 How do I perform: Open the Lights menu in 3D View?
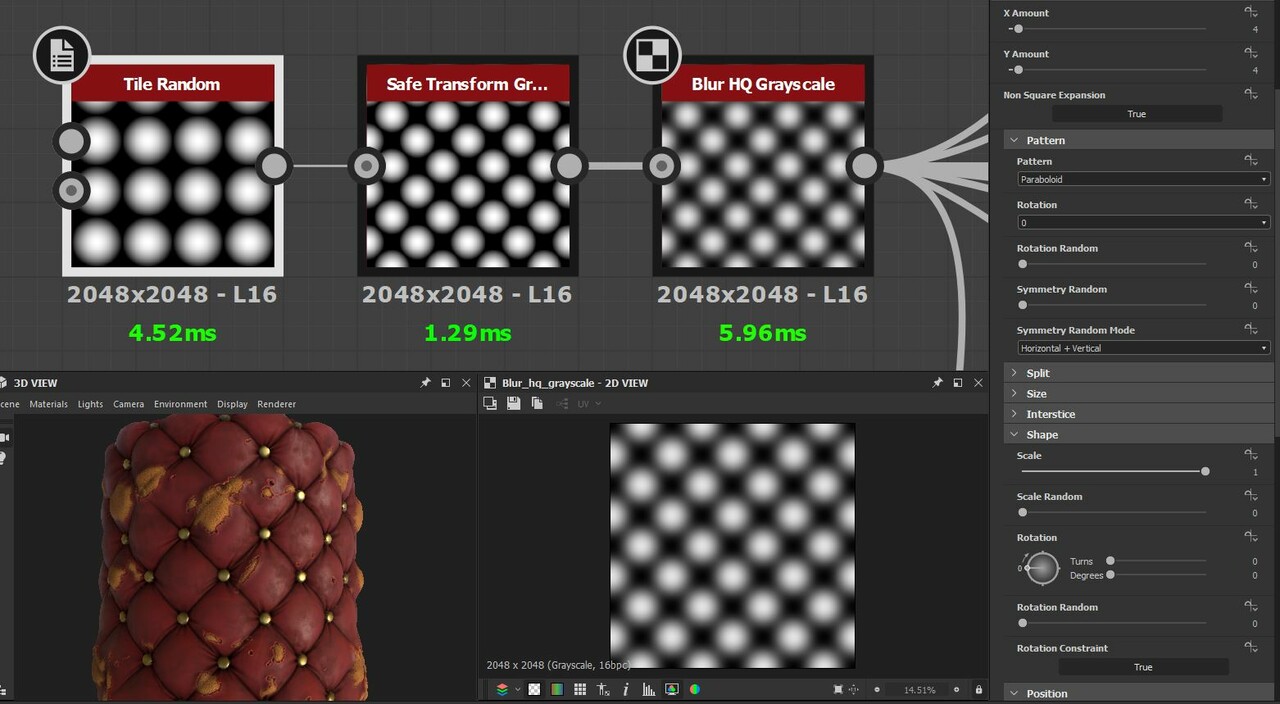click(x=90, y=404)
